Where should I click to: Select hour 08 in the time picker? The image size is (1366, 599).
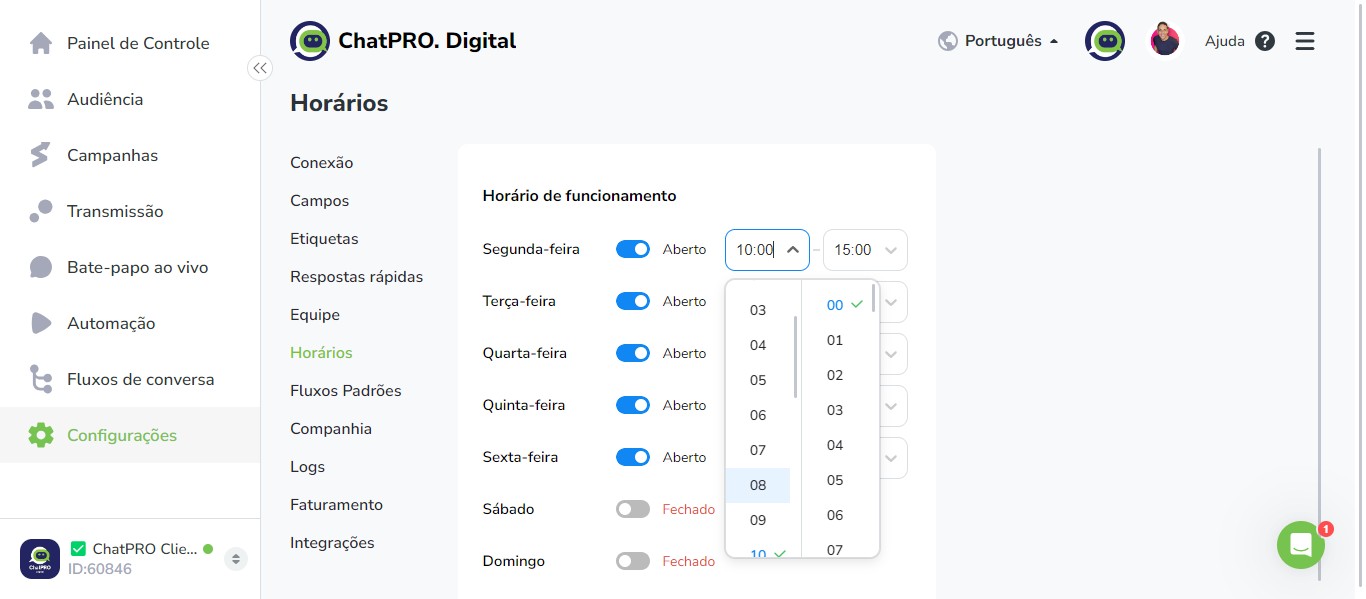758,485
